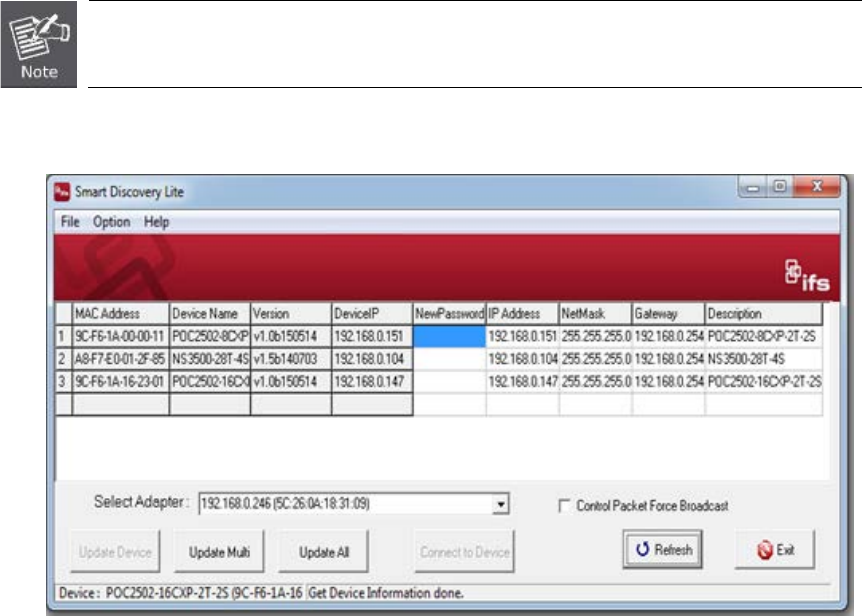
Task: Minimize the Smart Discovery Lite window
Action: (753, 187)
